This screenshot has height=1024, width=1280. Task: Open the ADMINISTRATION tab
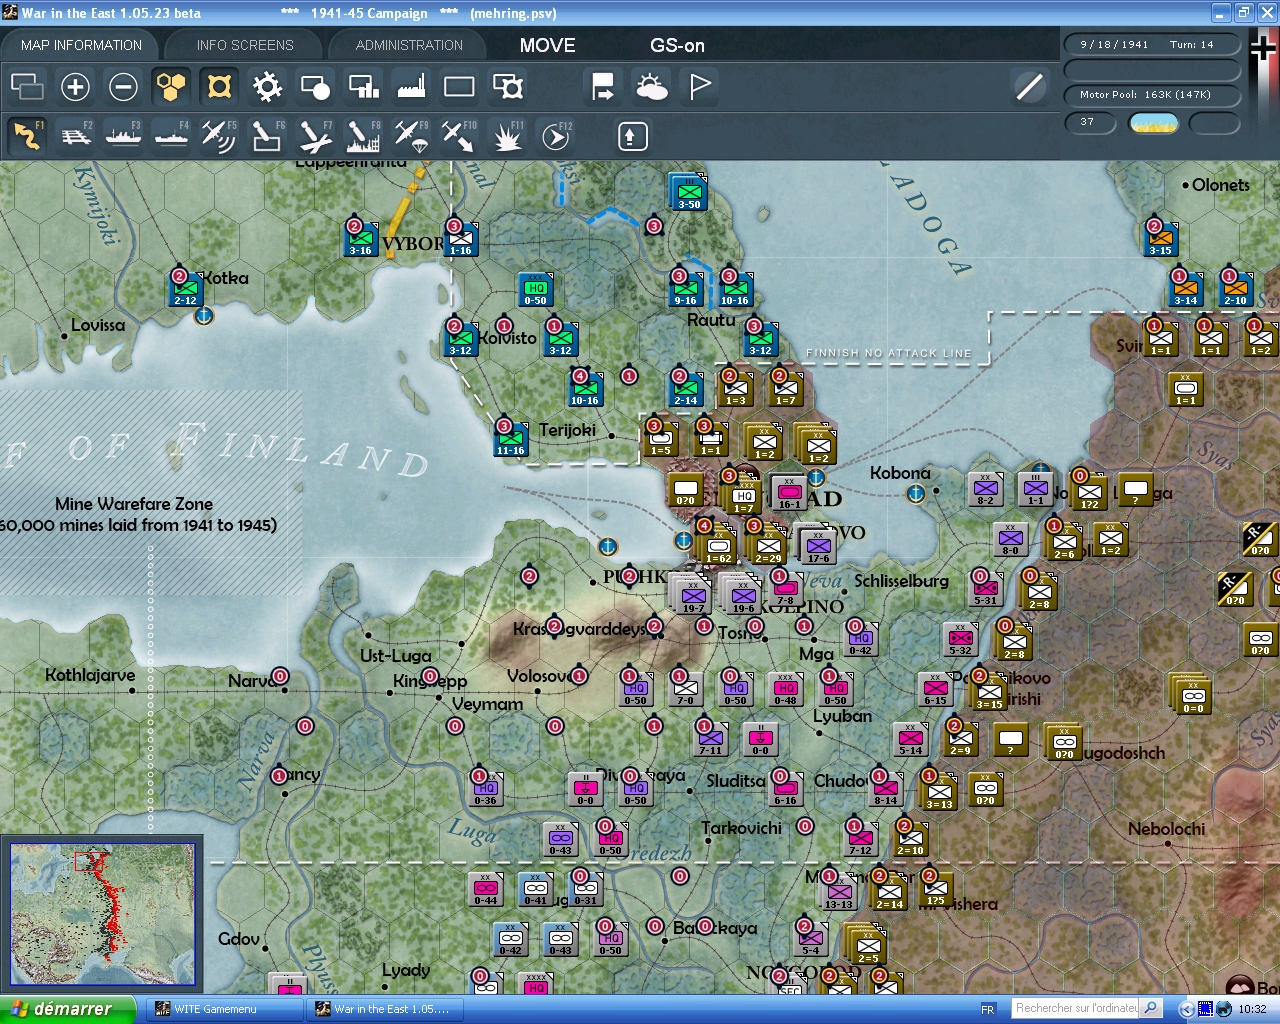(x=409, y=45)
